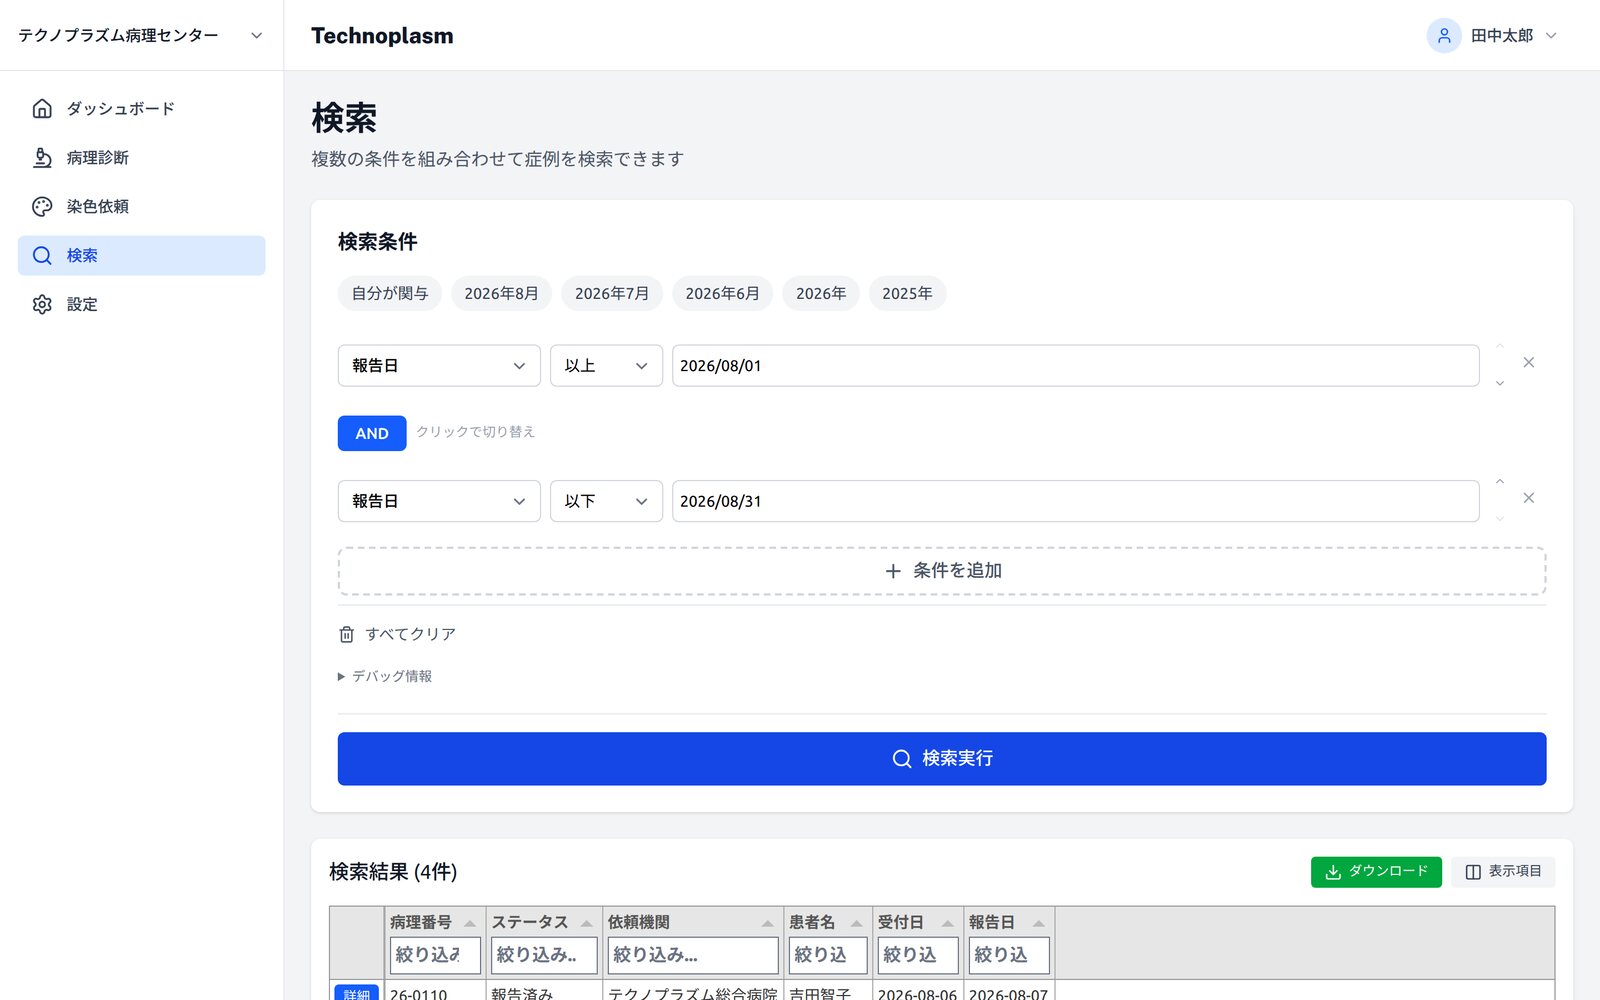Open the 以上 operator dropdown
The height and width of the screenshot is (1000, 1600).
(x=606, y=366)
